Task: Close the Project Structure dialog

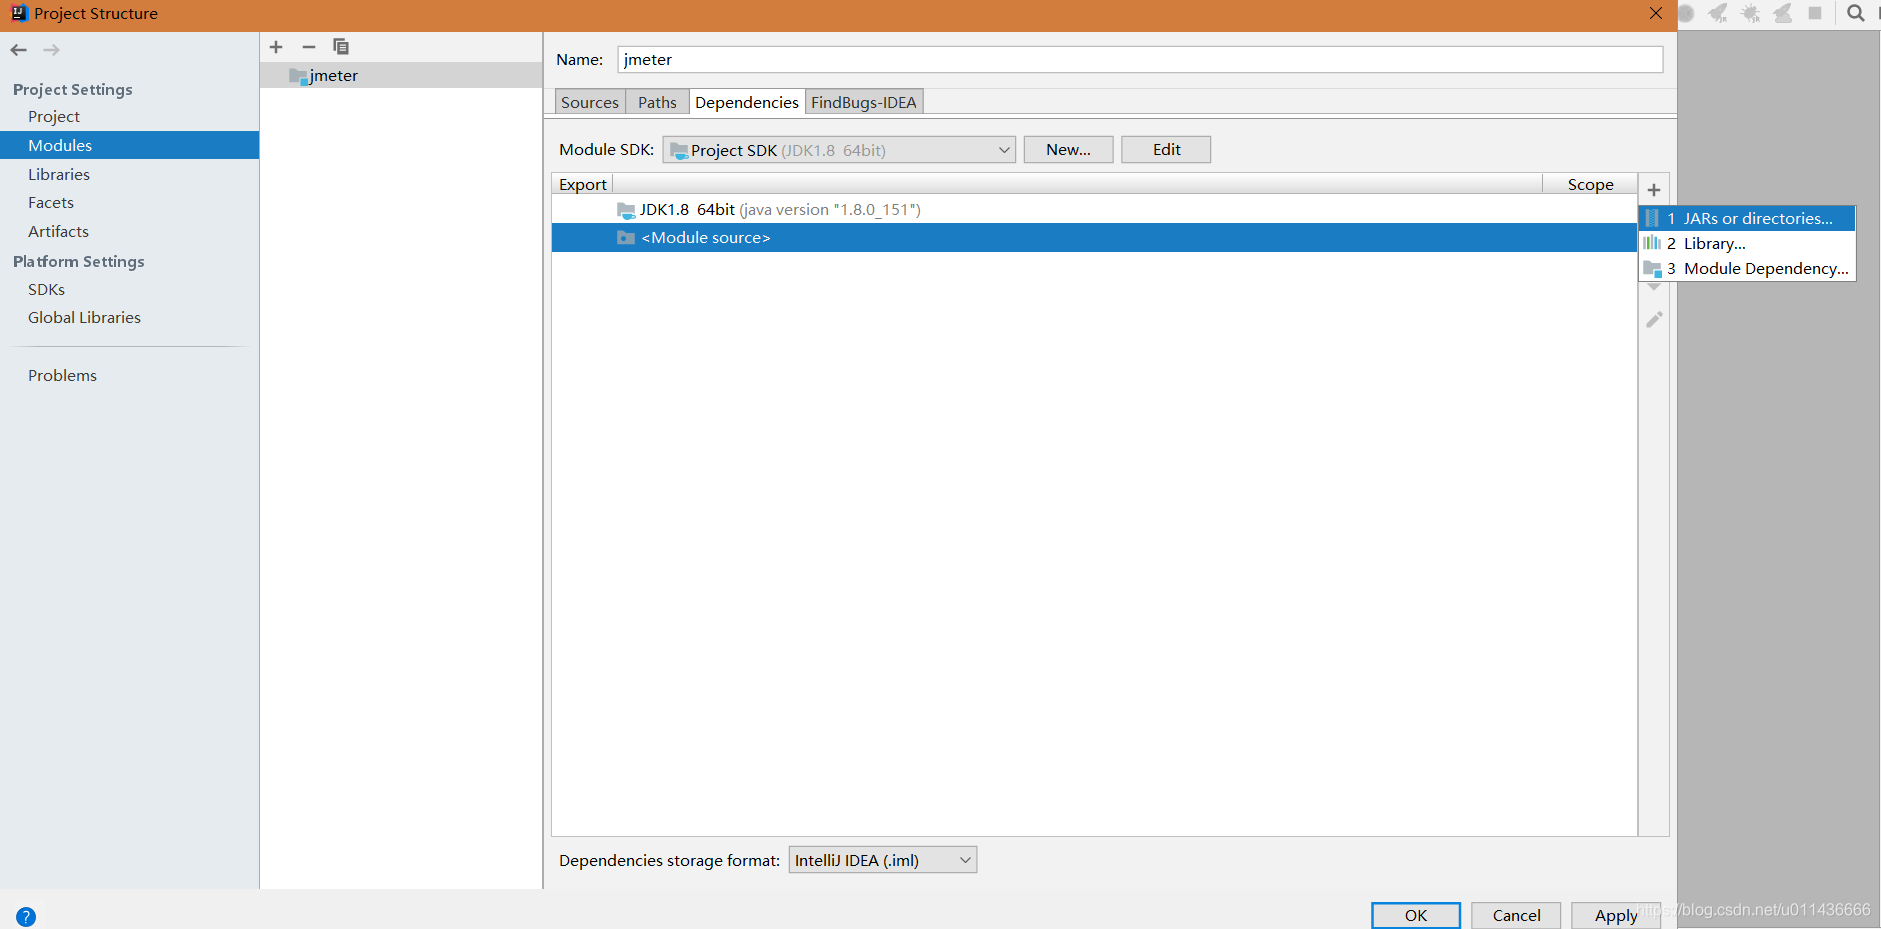Action: point(1656,13)
